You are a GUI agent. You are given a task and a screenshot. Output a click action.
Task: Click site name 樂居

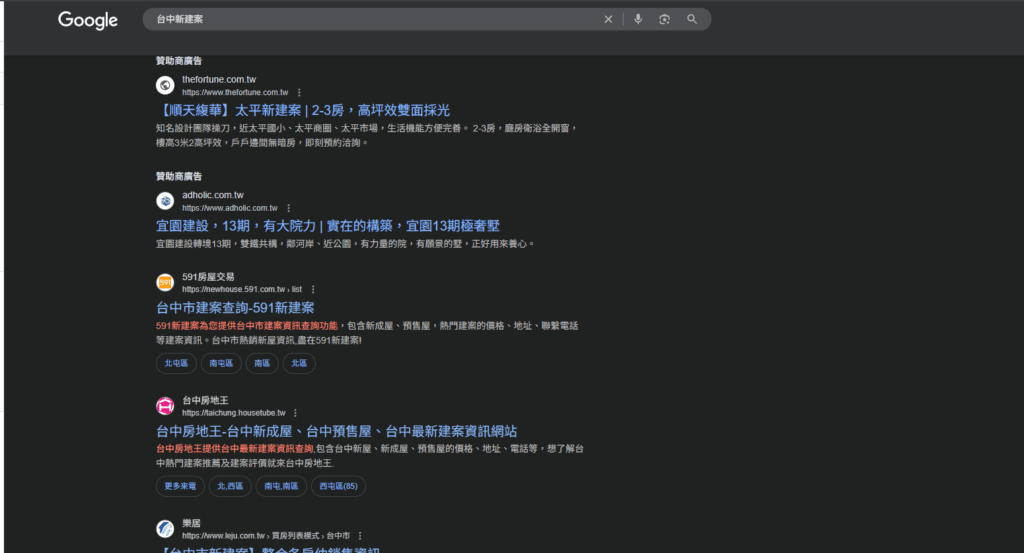click(191, 524)
